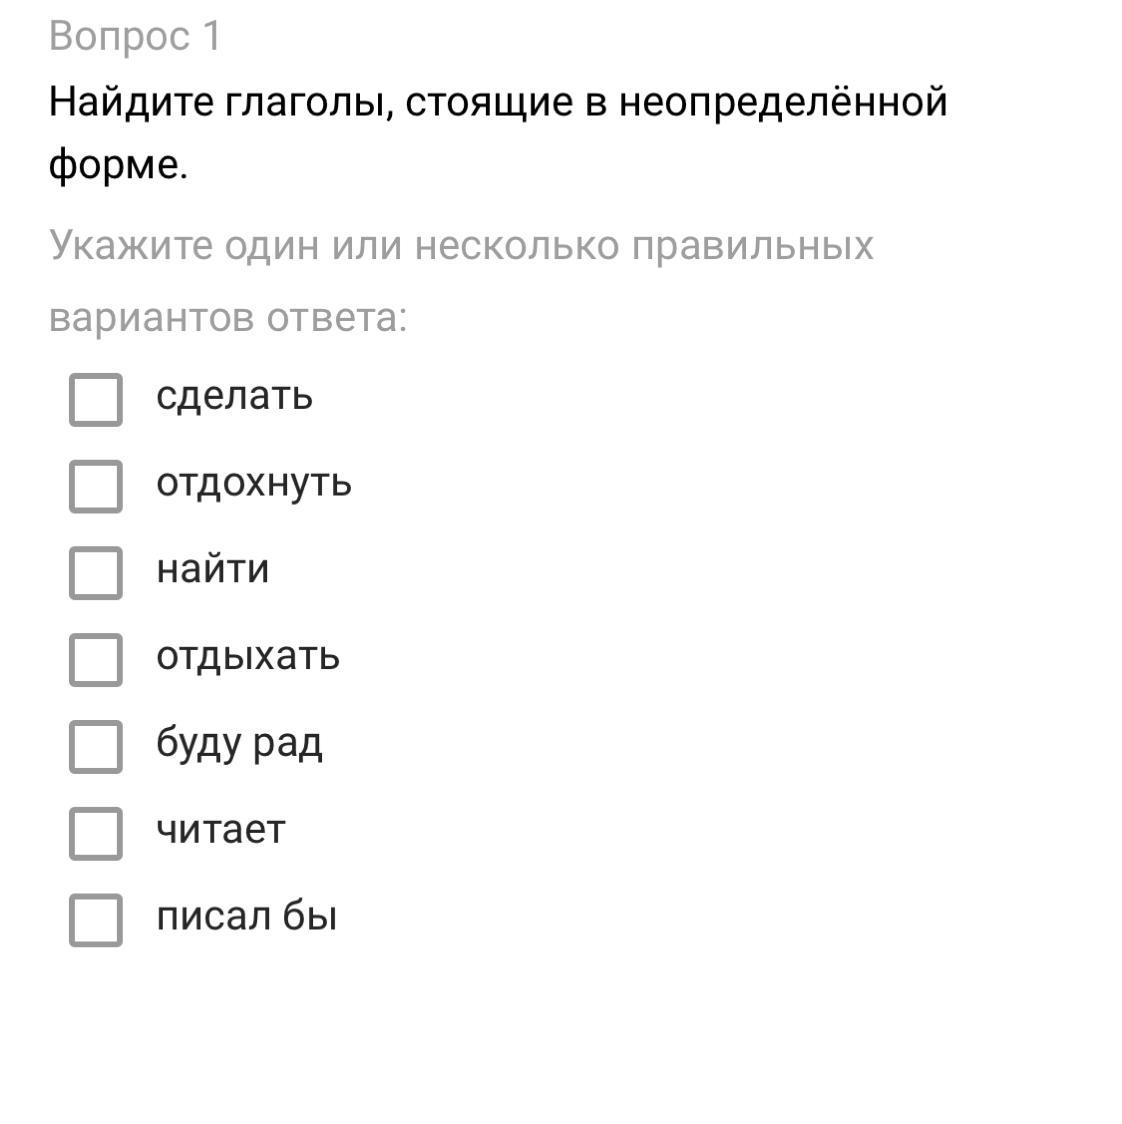Enable the найти checkbox

pyautogui.click(x=96, y=573)
